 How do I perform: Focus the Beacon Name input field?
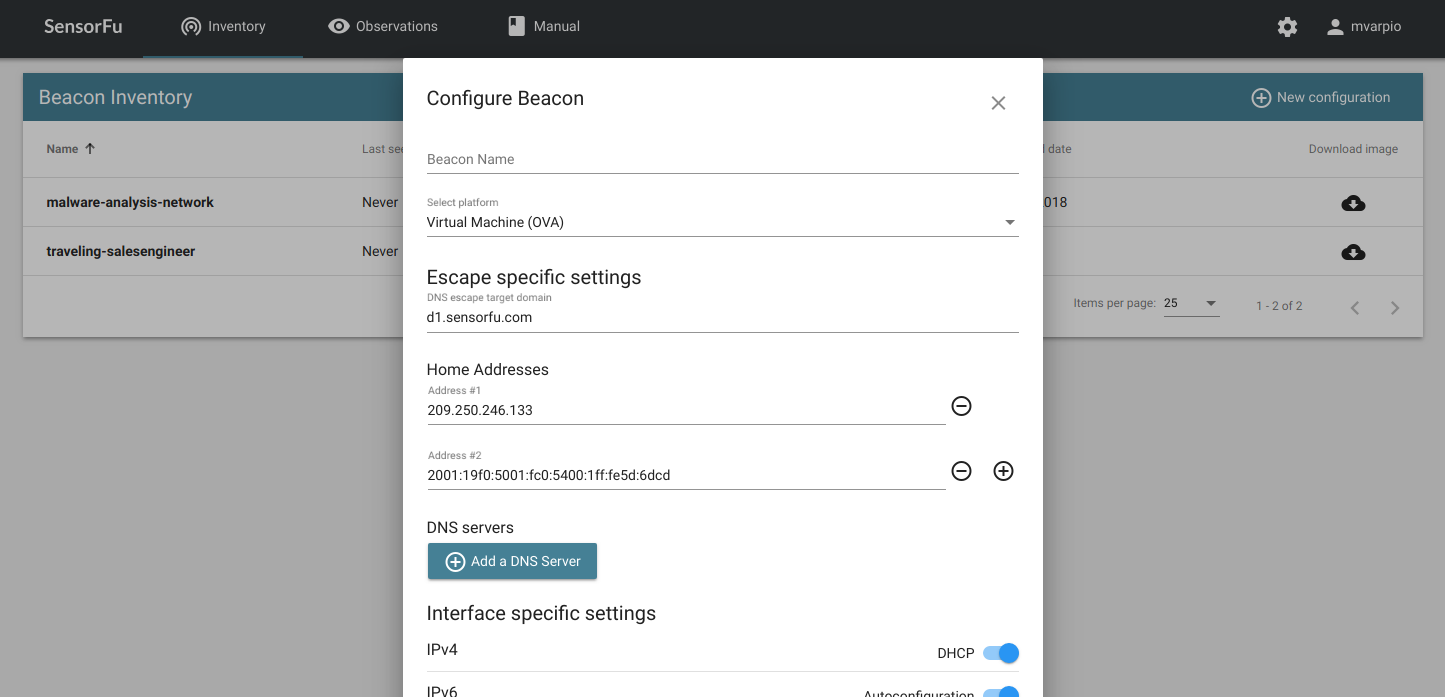pos(722,160)
